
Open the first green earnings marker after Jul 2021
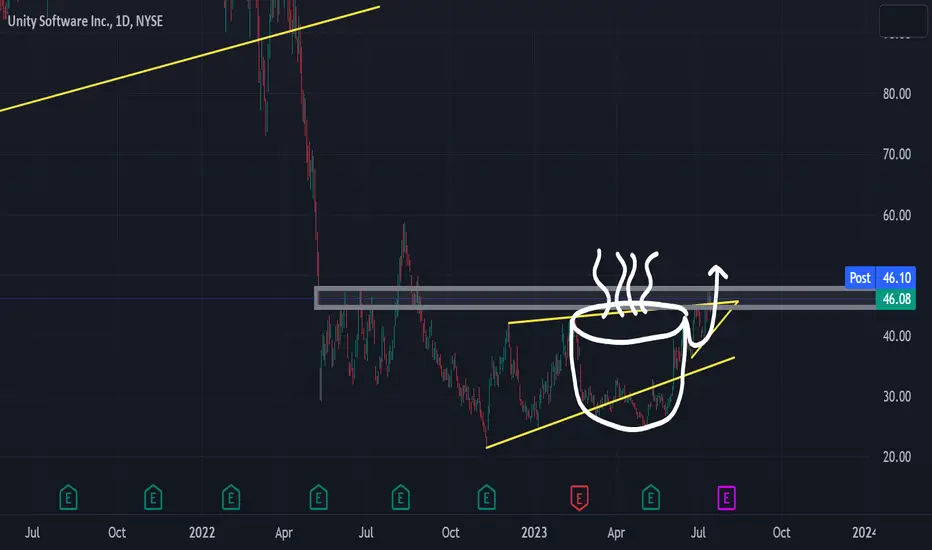tap(68, 497)
